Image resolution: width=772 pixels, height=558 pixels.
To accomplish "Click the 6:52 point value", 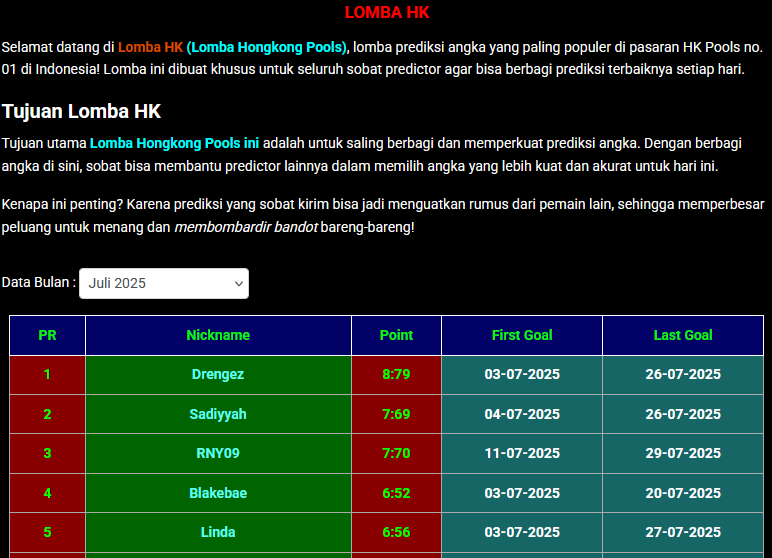I will point(396,493).
